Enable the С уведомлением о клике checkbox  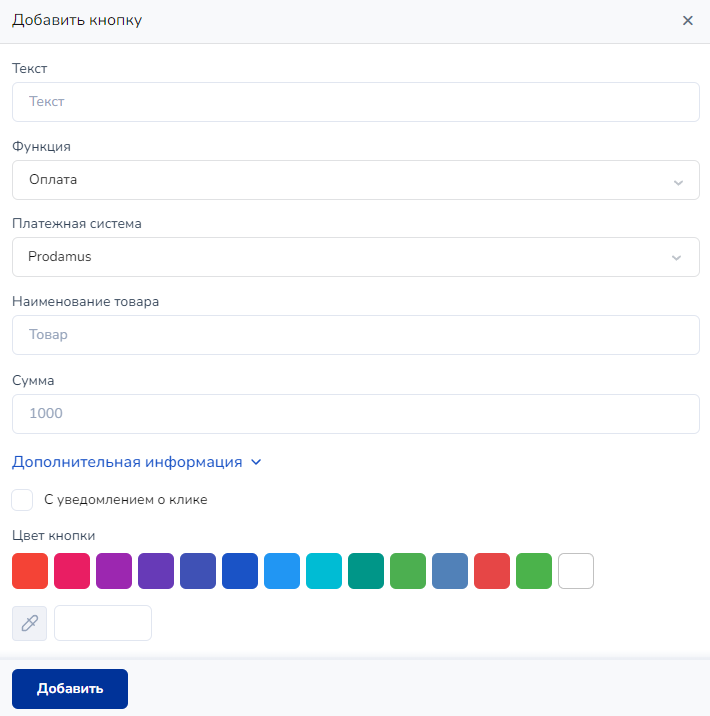tap(23, 500)
